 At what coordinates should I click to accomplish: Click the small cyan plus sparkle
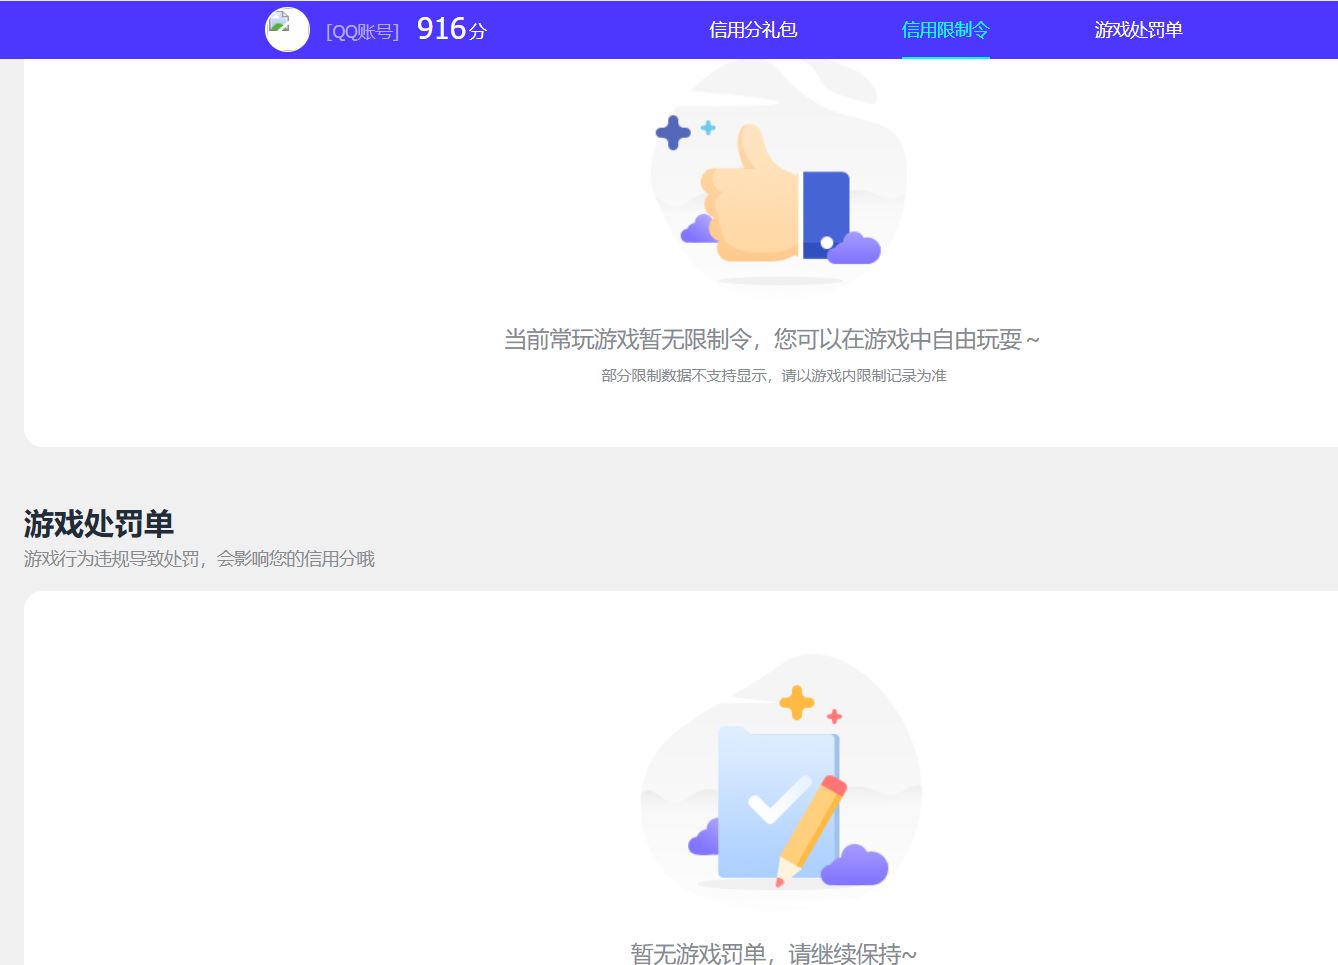click(708, 128)
